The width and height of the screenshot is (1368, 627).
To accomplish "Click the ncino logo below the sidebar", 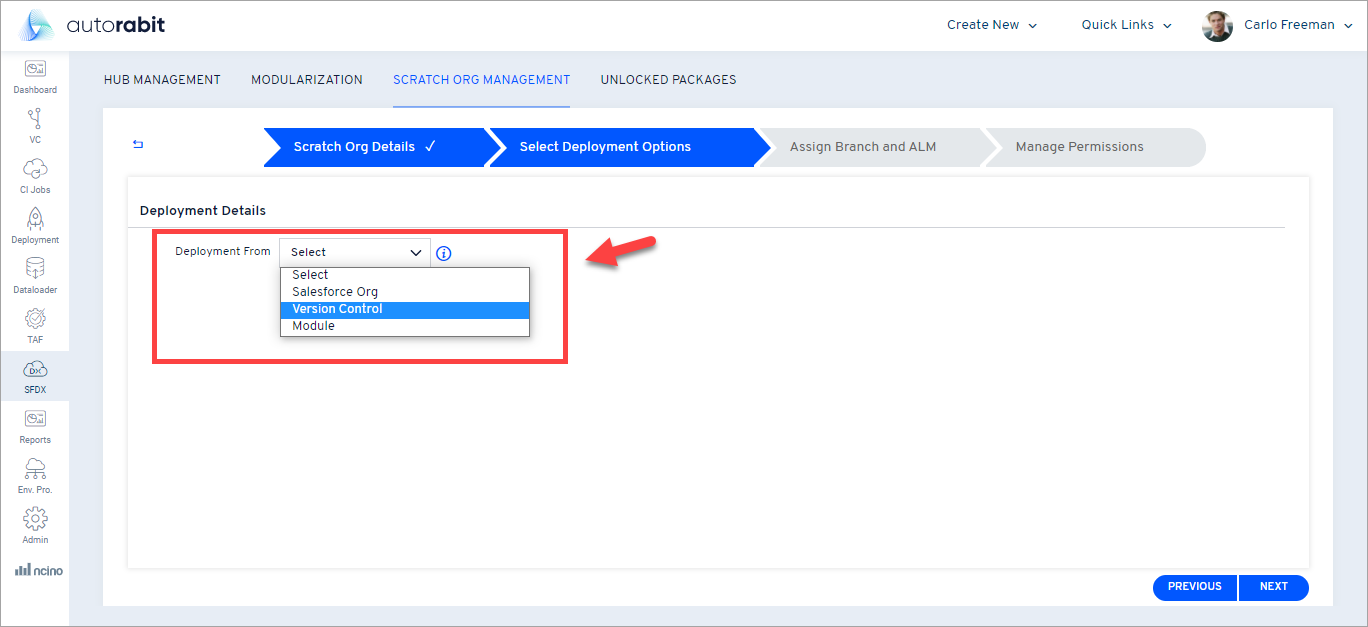I will click(x=38, y=569).
